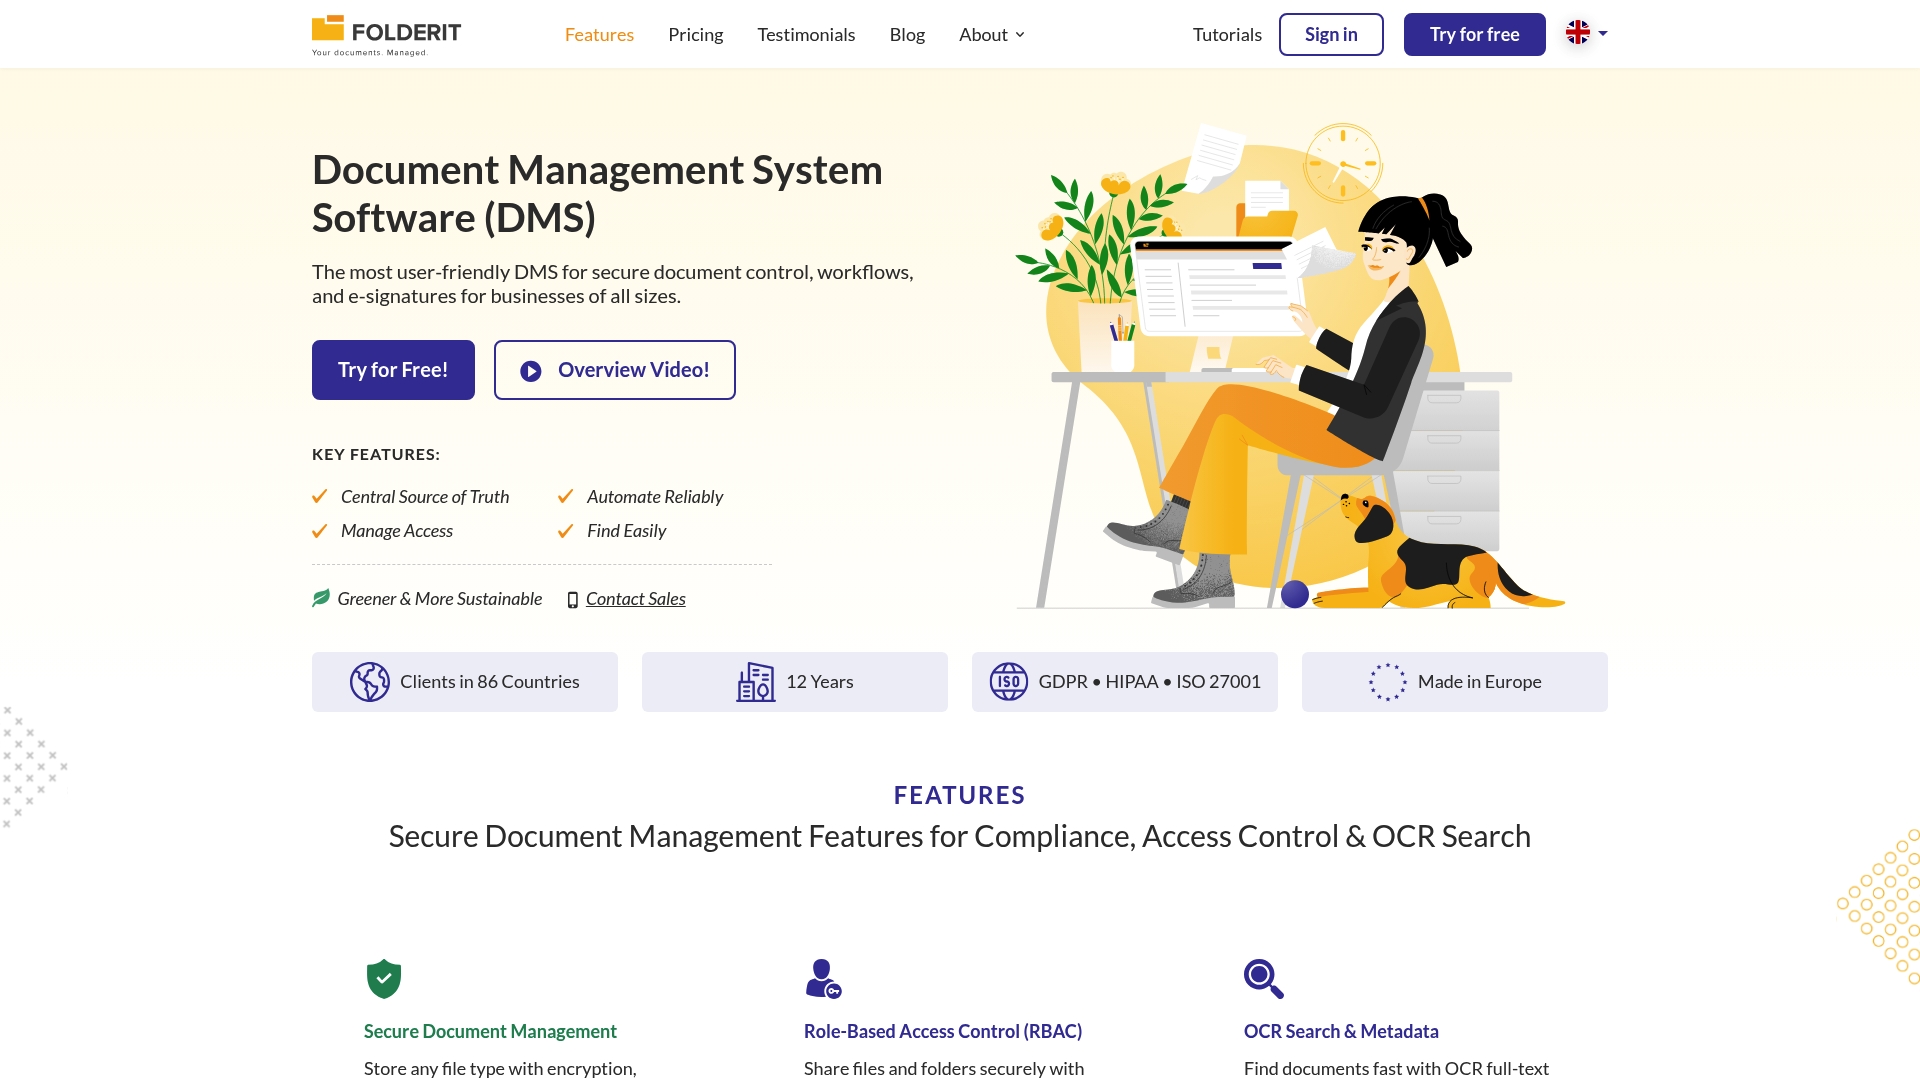Image resolution: width=1920 pixels, height=1080 pixels.
Task: Open the Pricing page
Action: [695, 34]
